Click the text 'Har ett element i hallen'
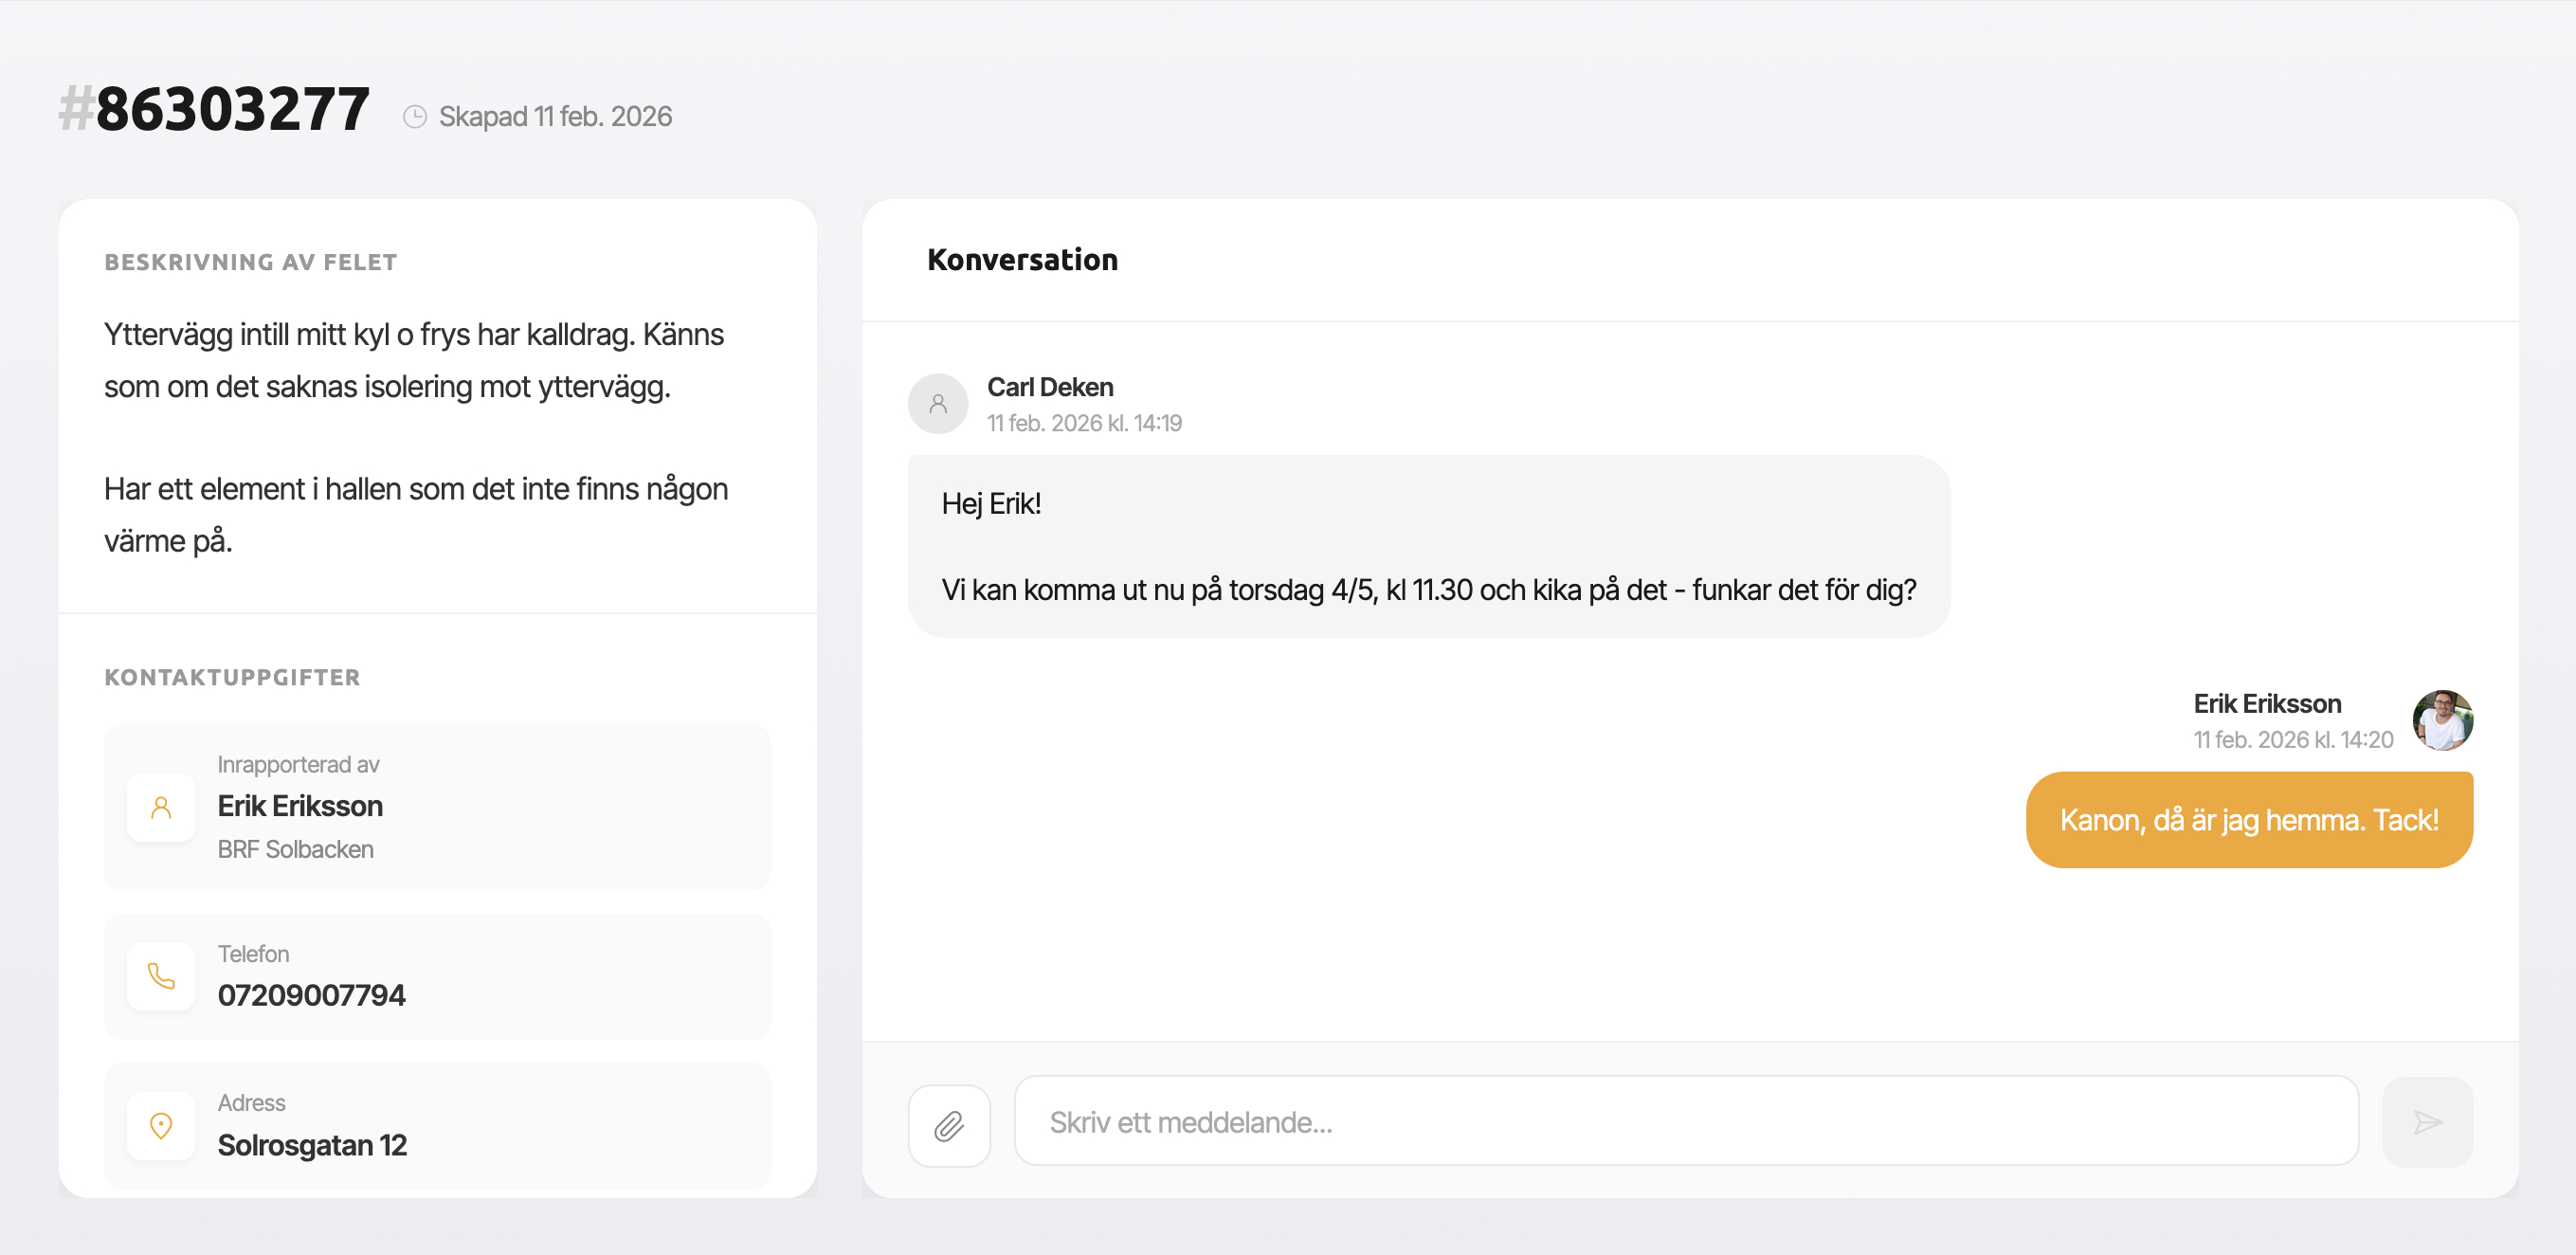2576x1255 pixels. pos(415,514)
